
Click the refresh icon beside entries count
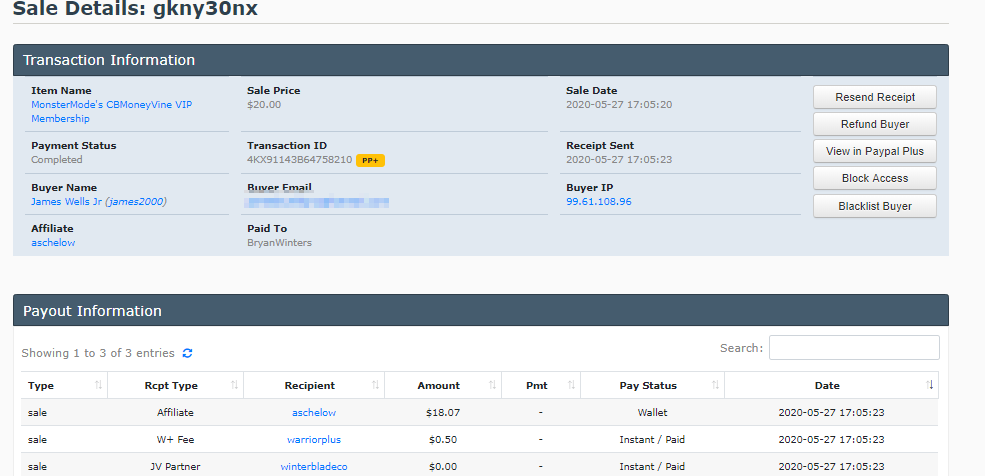(187, 353)
